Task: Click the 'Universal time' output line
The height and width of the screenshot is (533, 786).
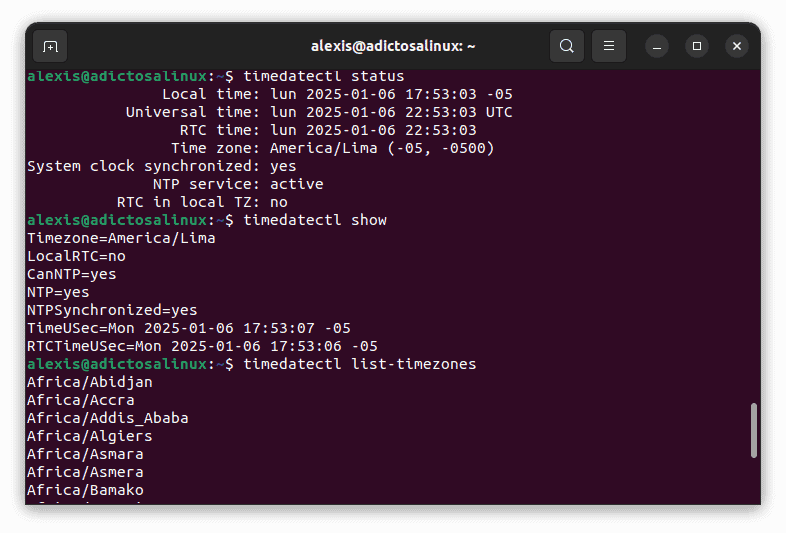Action: pyautogui.click(x=318, y=112)
